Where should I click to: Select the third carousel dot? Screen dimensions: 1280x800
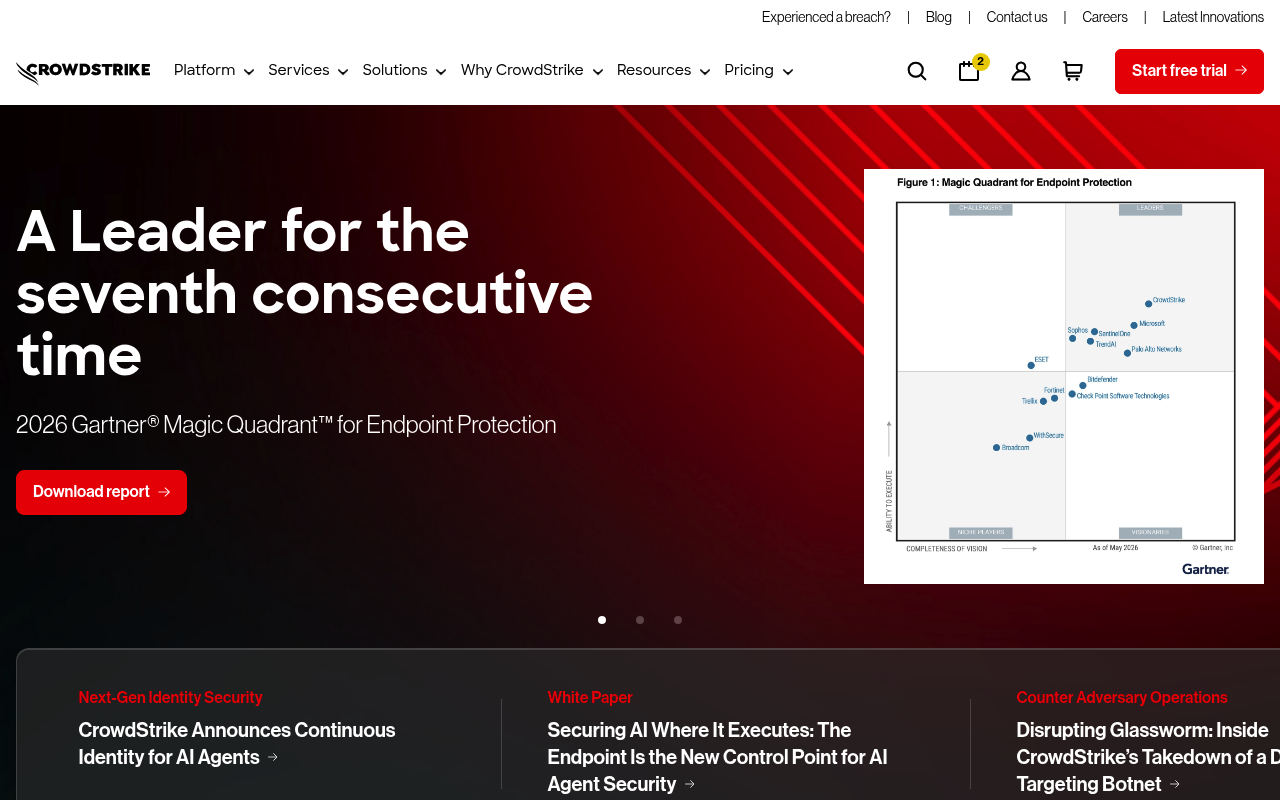pos(678,620)
